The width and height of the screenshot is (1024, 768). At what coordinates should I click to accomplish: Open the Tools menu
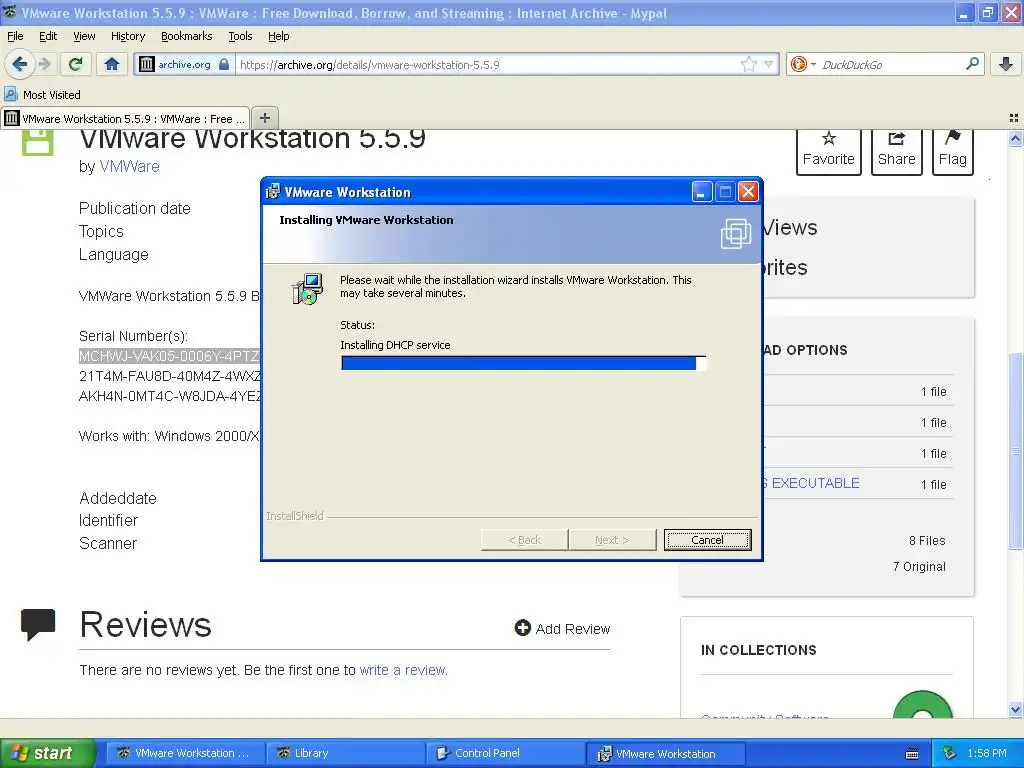pyautogui.click(x=240, y=36)
